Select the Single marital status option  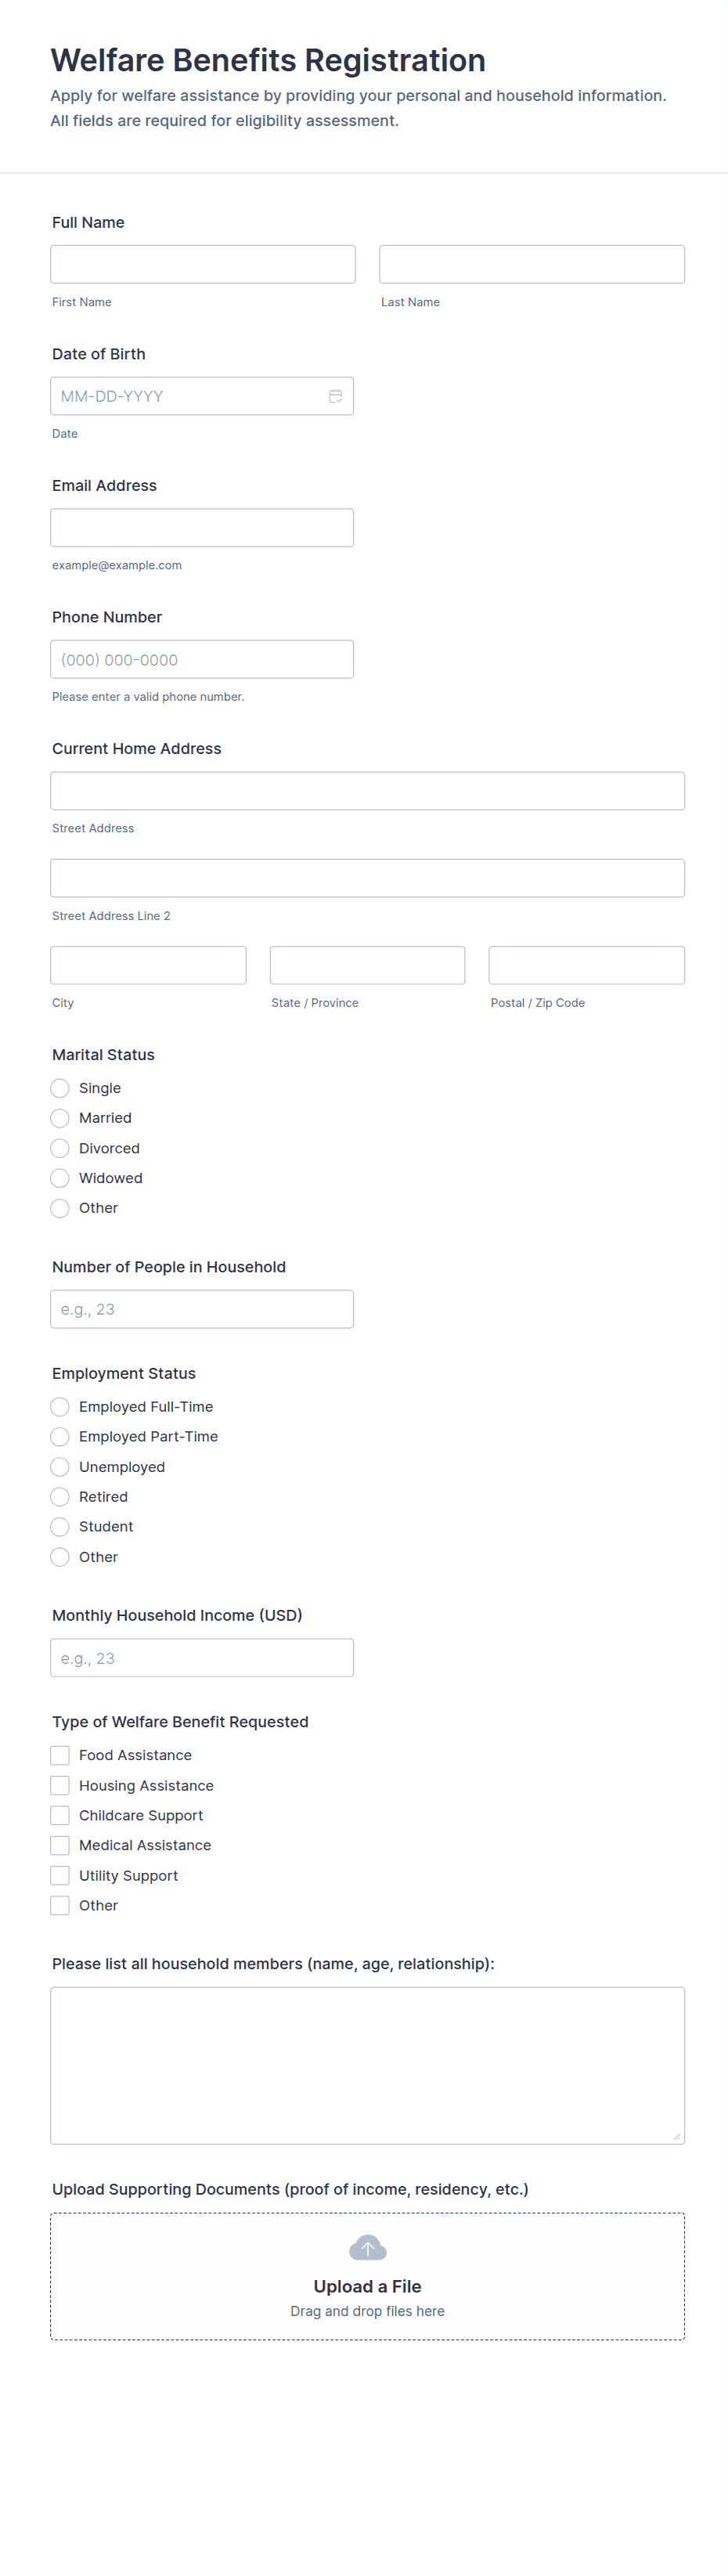click(60, 1088)
